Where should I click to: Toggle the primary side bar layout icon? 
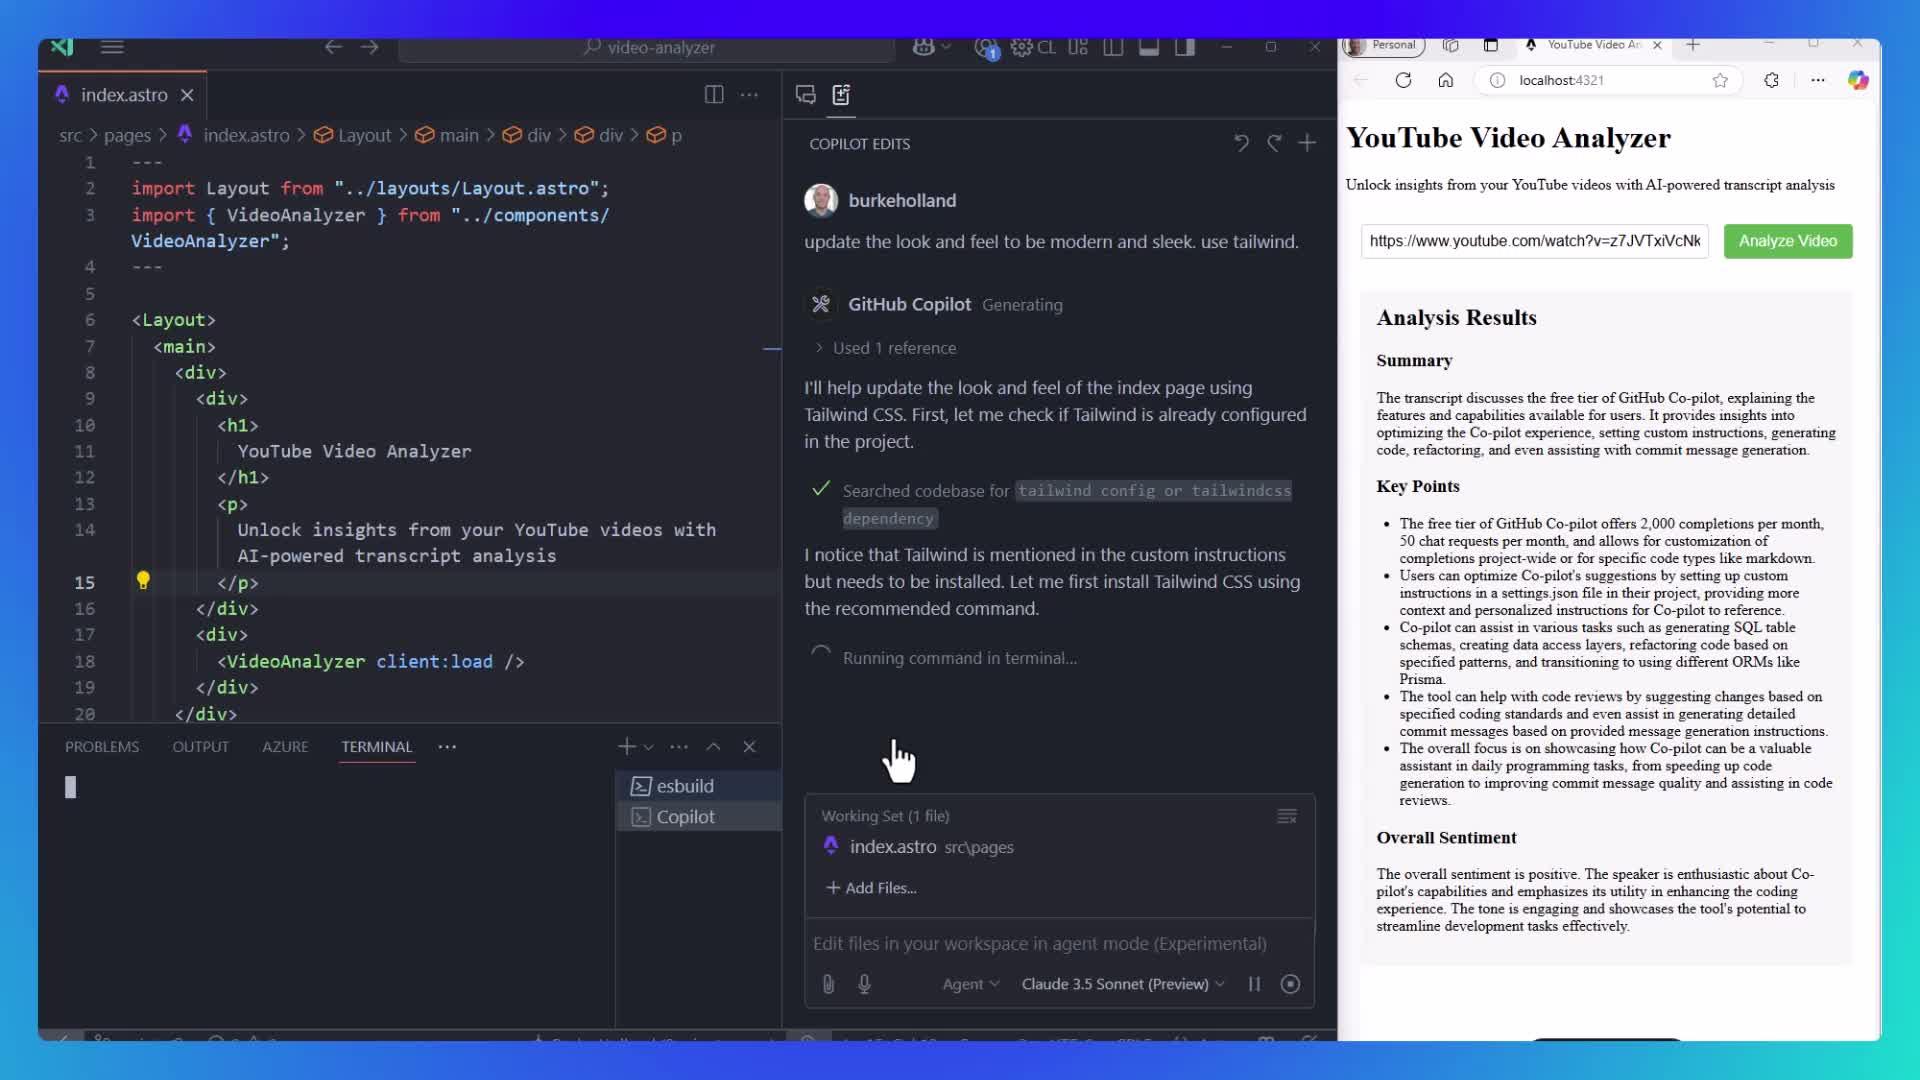click(x=1113, y=47)
